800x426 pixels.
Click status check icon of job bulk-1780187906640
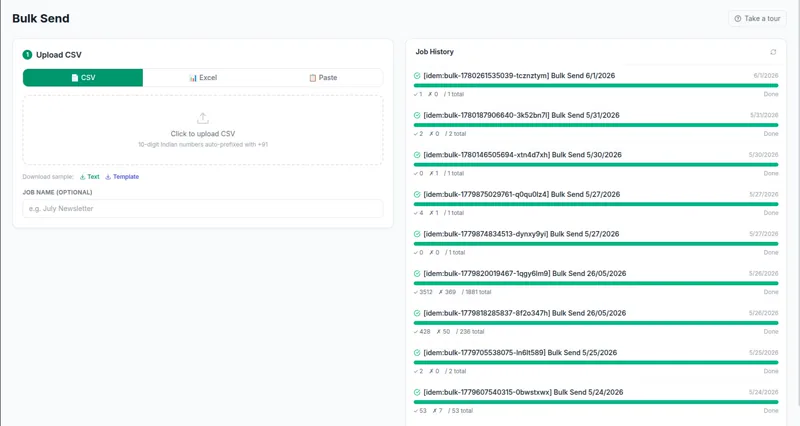click(417, 115)
